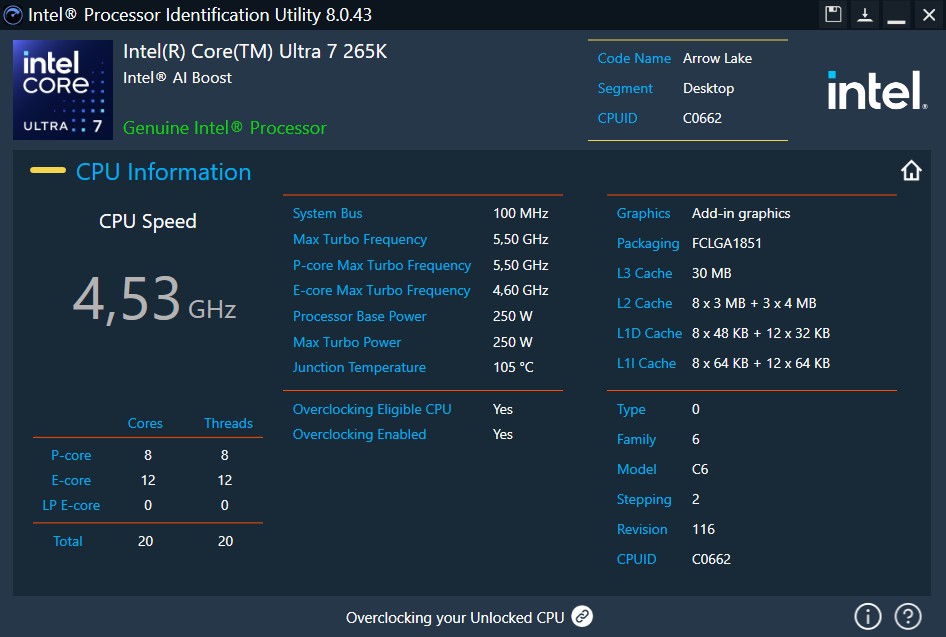Click the "Overclocking your Unlocked CPU" link text

click(455, 618)
